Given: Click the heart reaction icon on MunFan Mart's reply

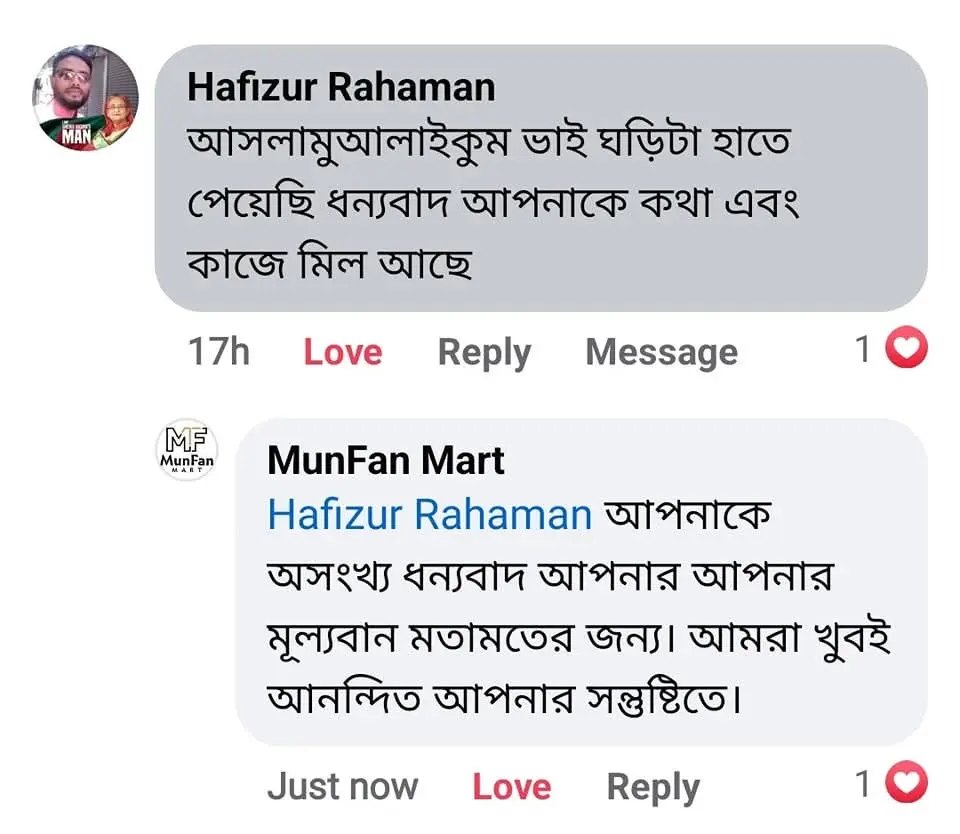Looking at the screenshot, I should 908,784.
